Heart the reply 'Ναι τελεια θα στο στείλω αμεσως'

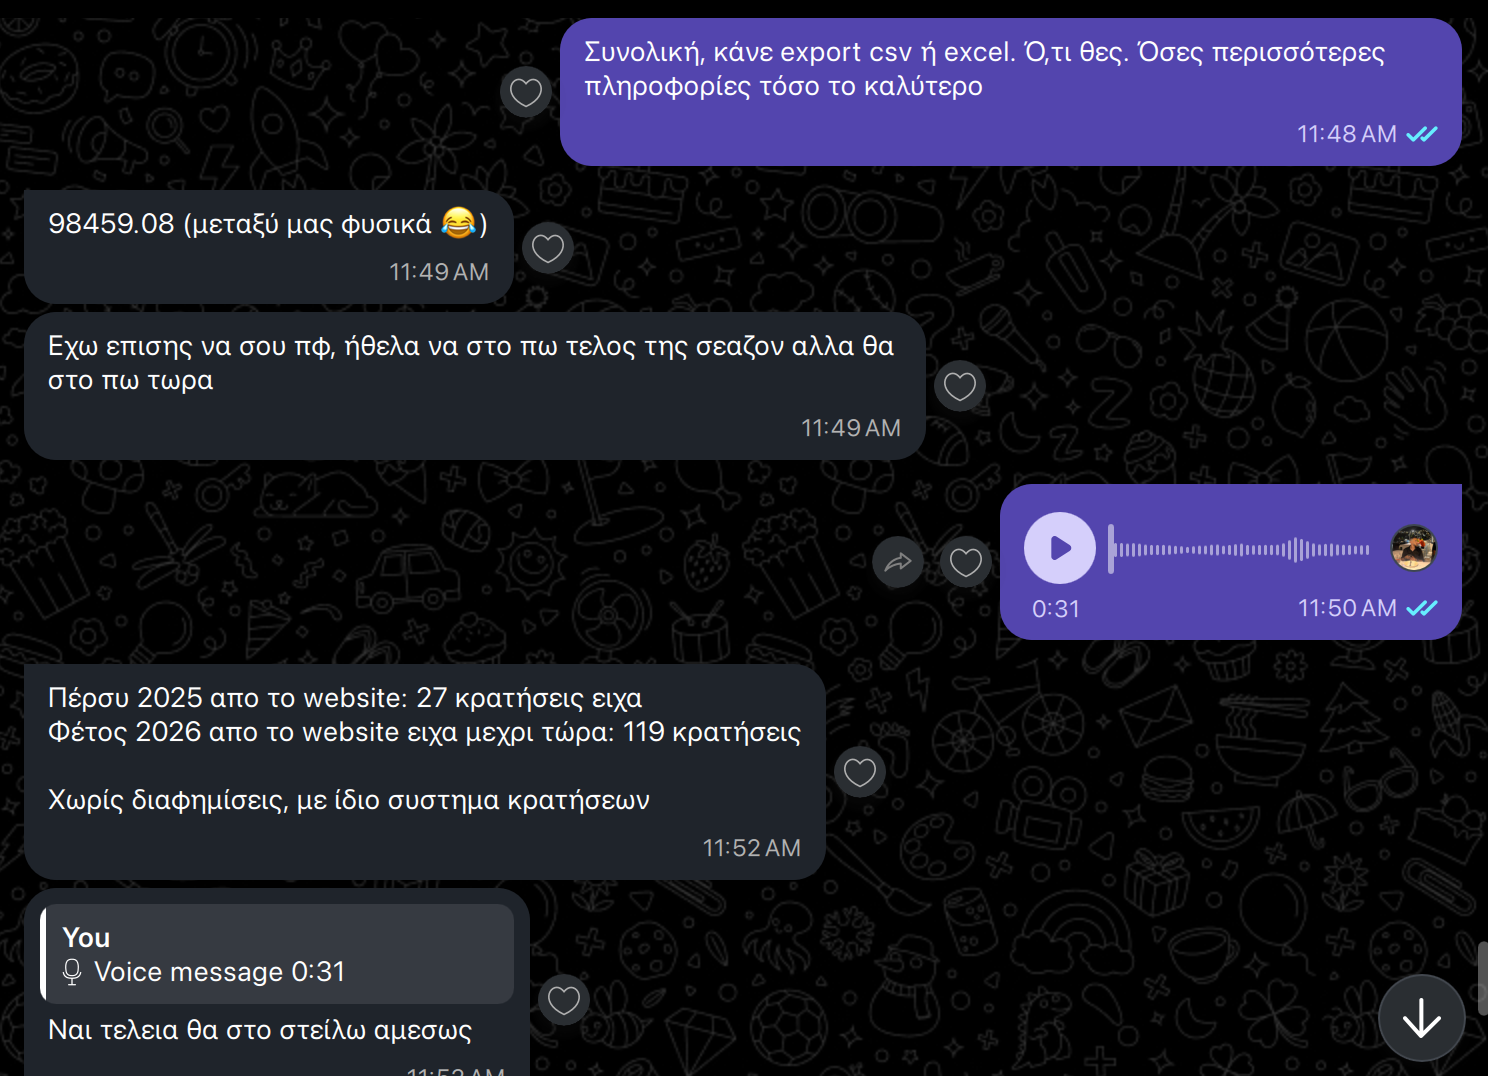point(564,1000)
